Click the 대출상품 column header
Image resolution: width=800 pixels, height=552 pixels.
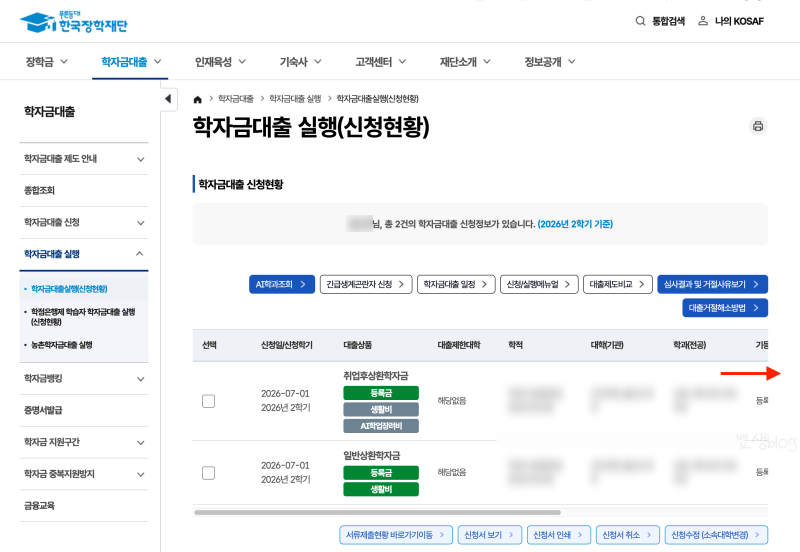point(358,345)
